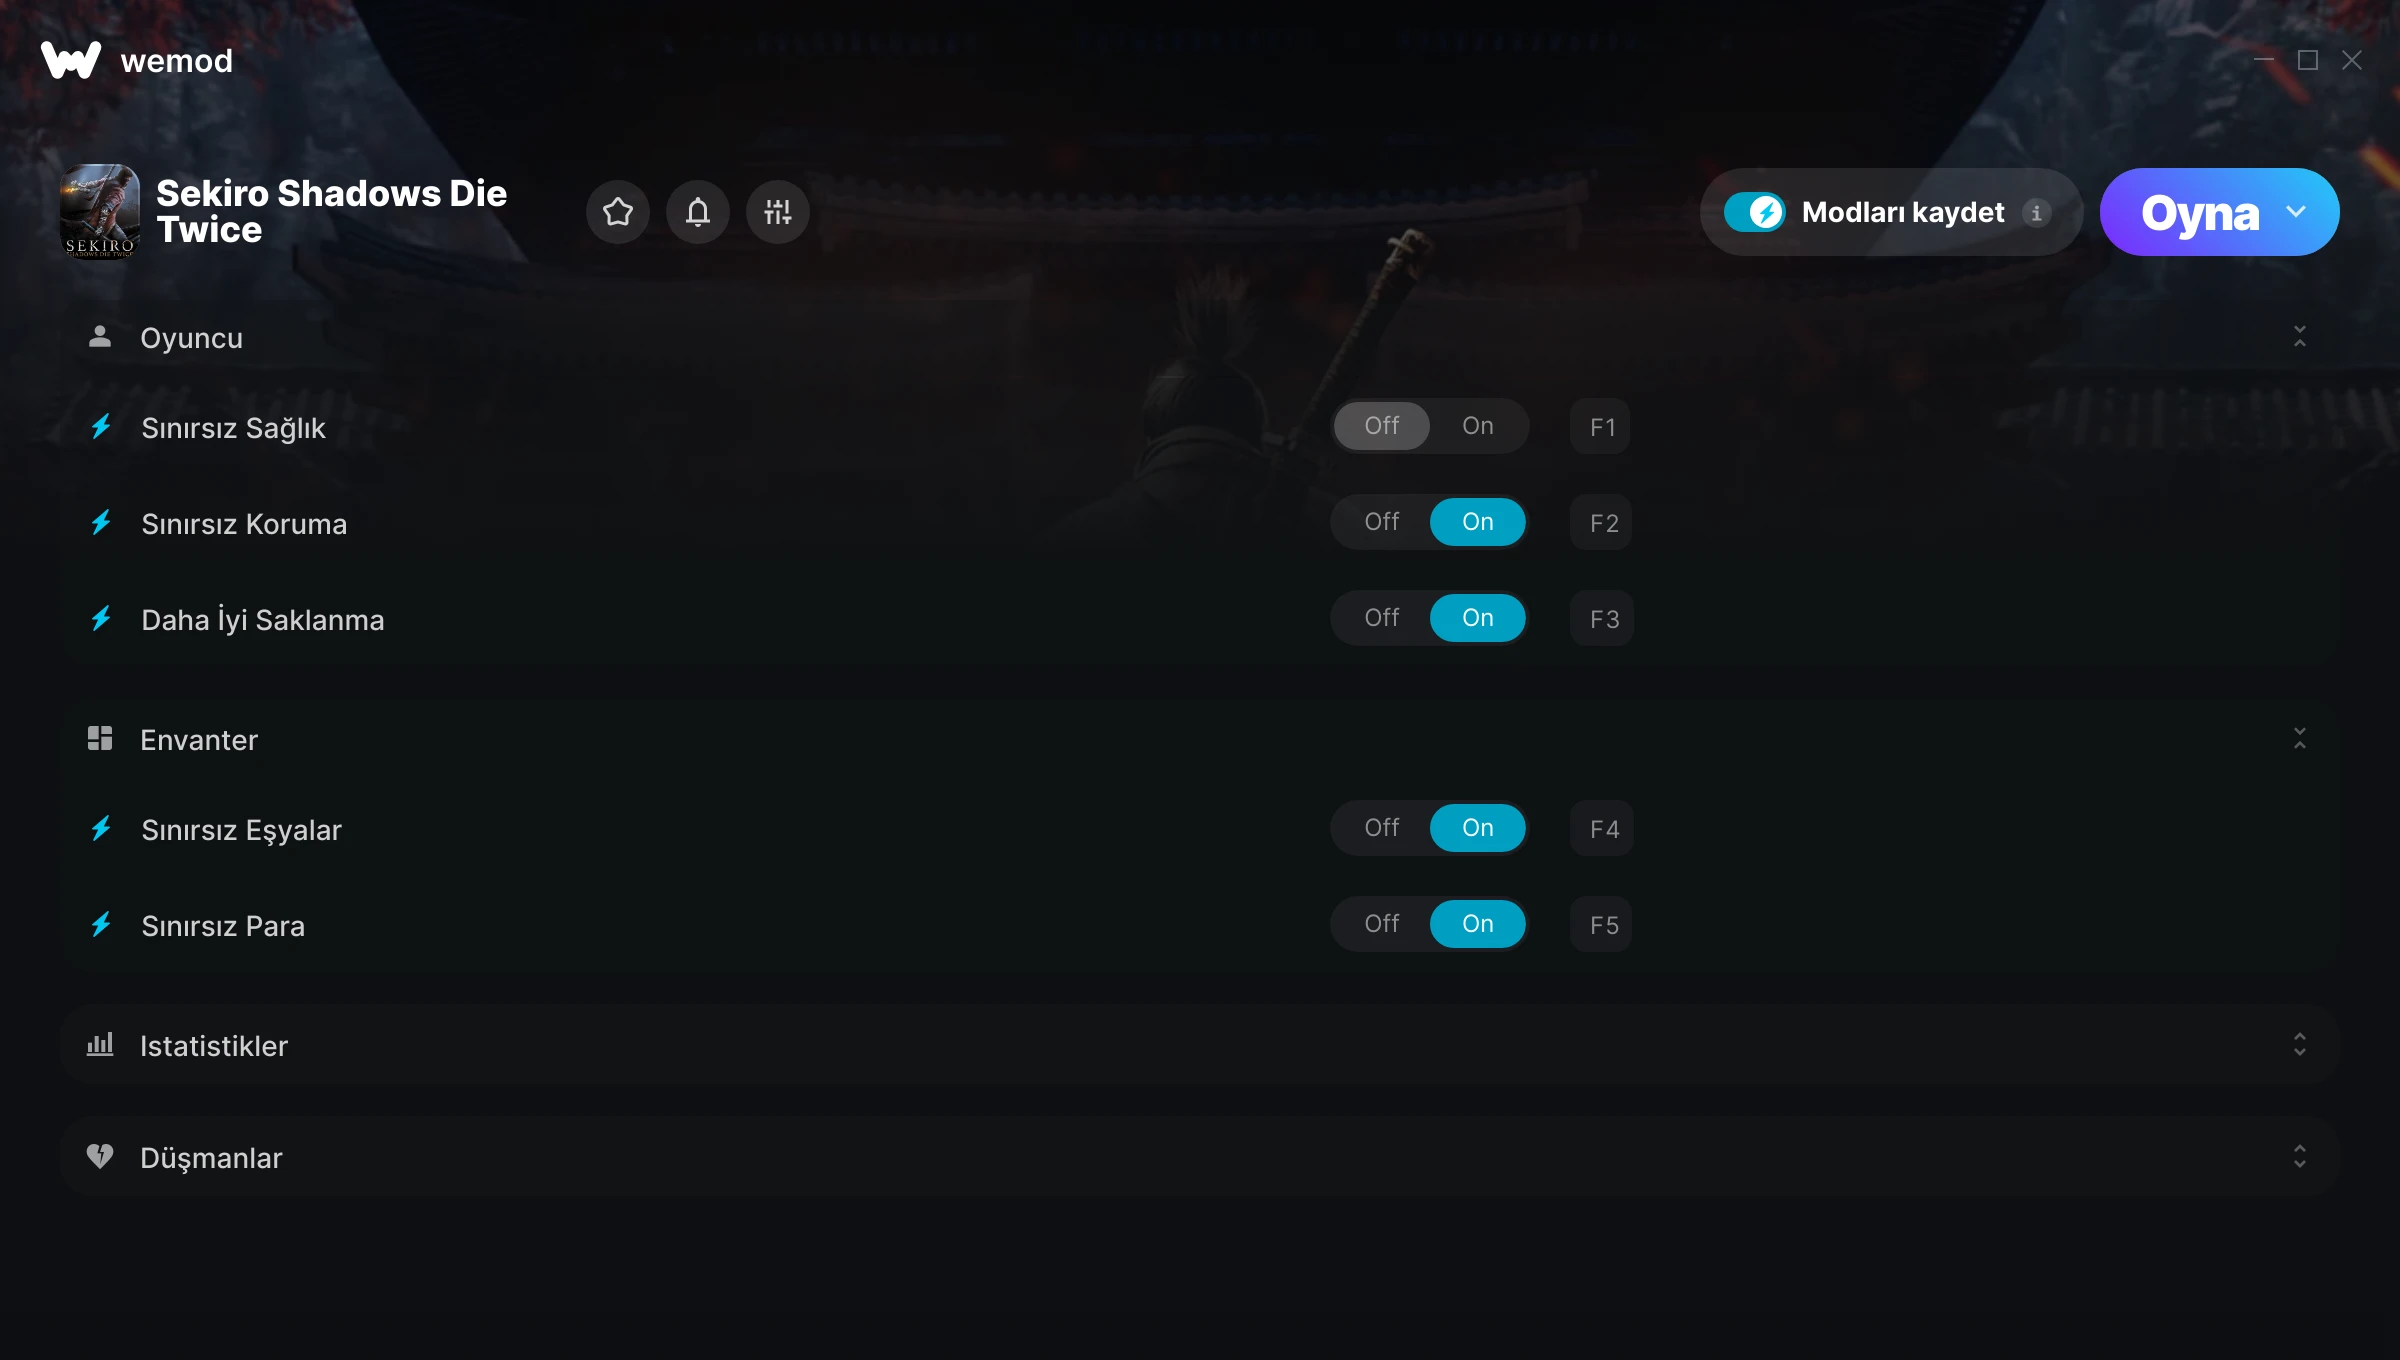This screenshot has width=2400, height=1360.
Task: Click the lightning icon next to Sınırsız Para
Action: 101,925
